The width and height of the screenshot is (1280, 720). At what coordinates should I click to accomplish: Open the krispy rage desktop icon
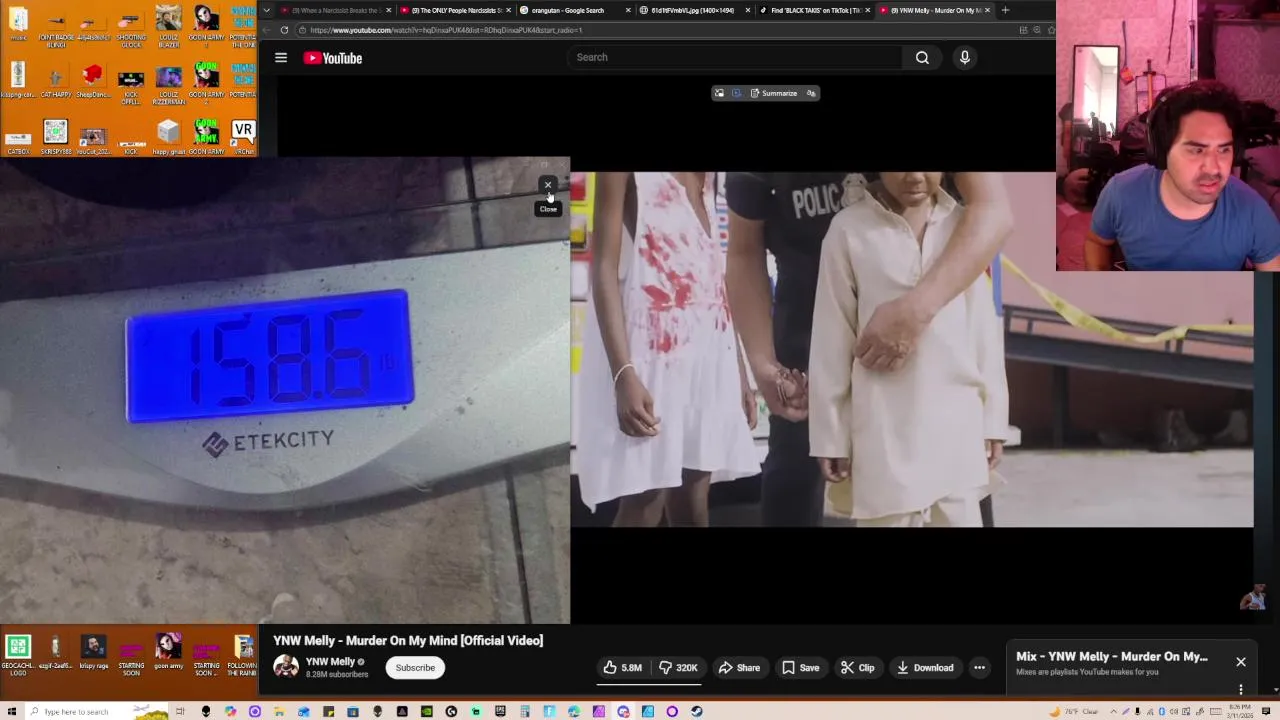click(x=93, y=653)
